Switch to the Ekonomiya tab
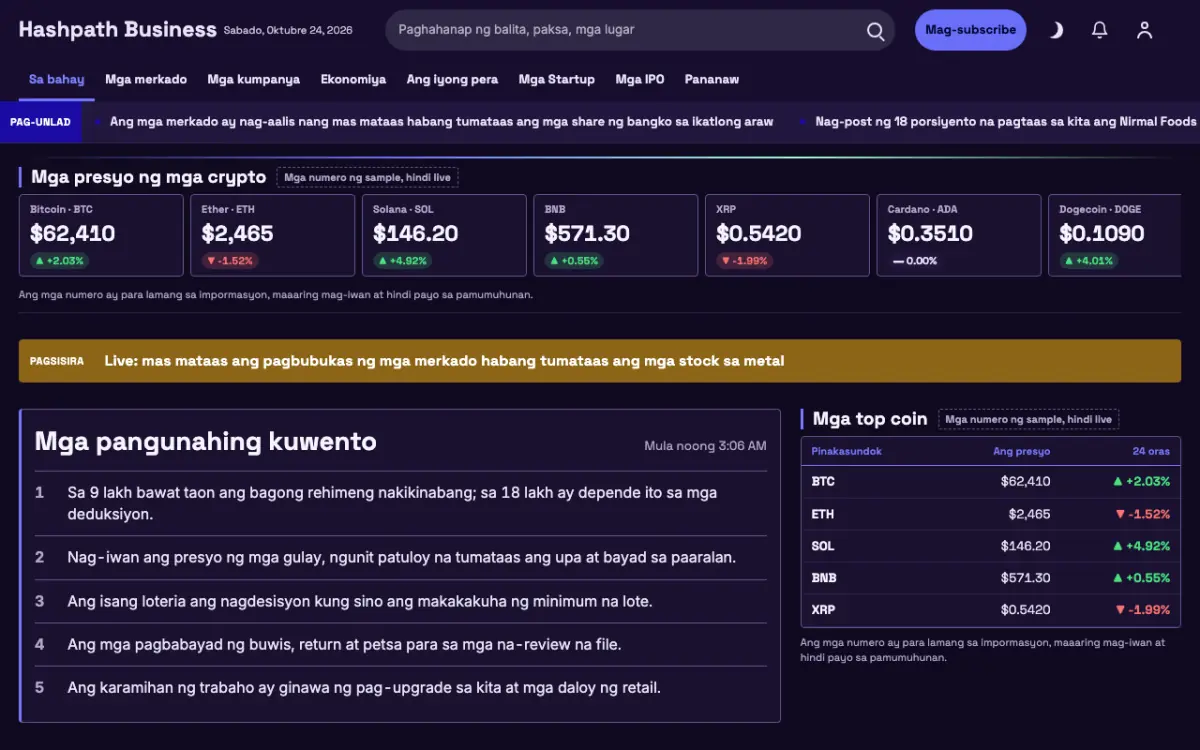The image size is (1200, 750). click(353, 79)
